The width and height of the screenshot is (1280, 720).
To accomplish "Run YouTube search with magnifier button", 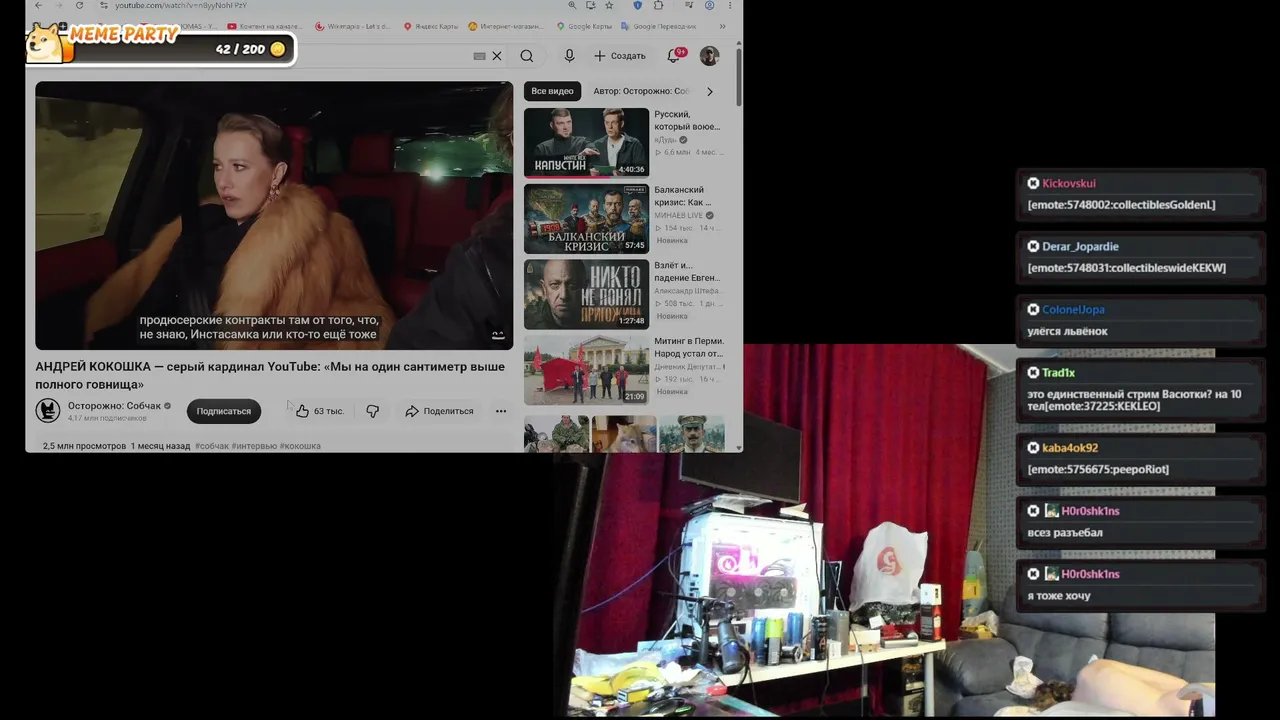I will click(527, 56).
